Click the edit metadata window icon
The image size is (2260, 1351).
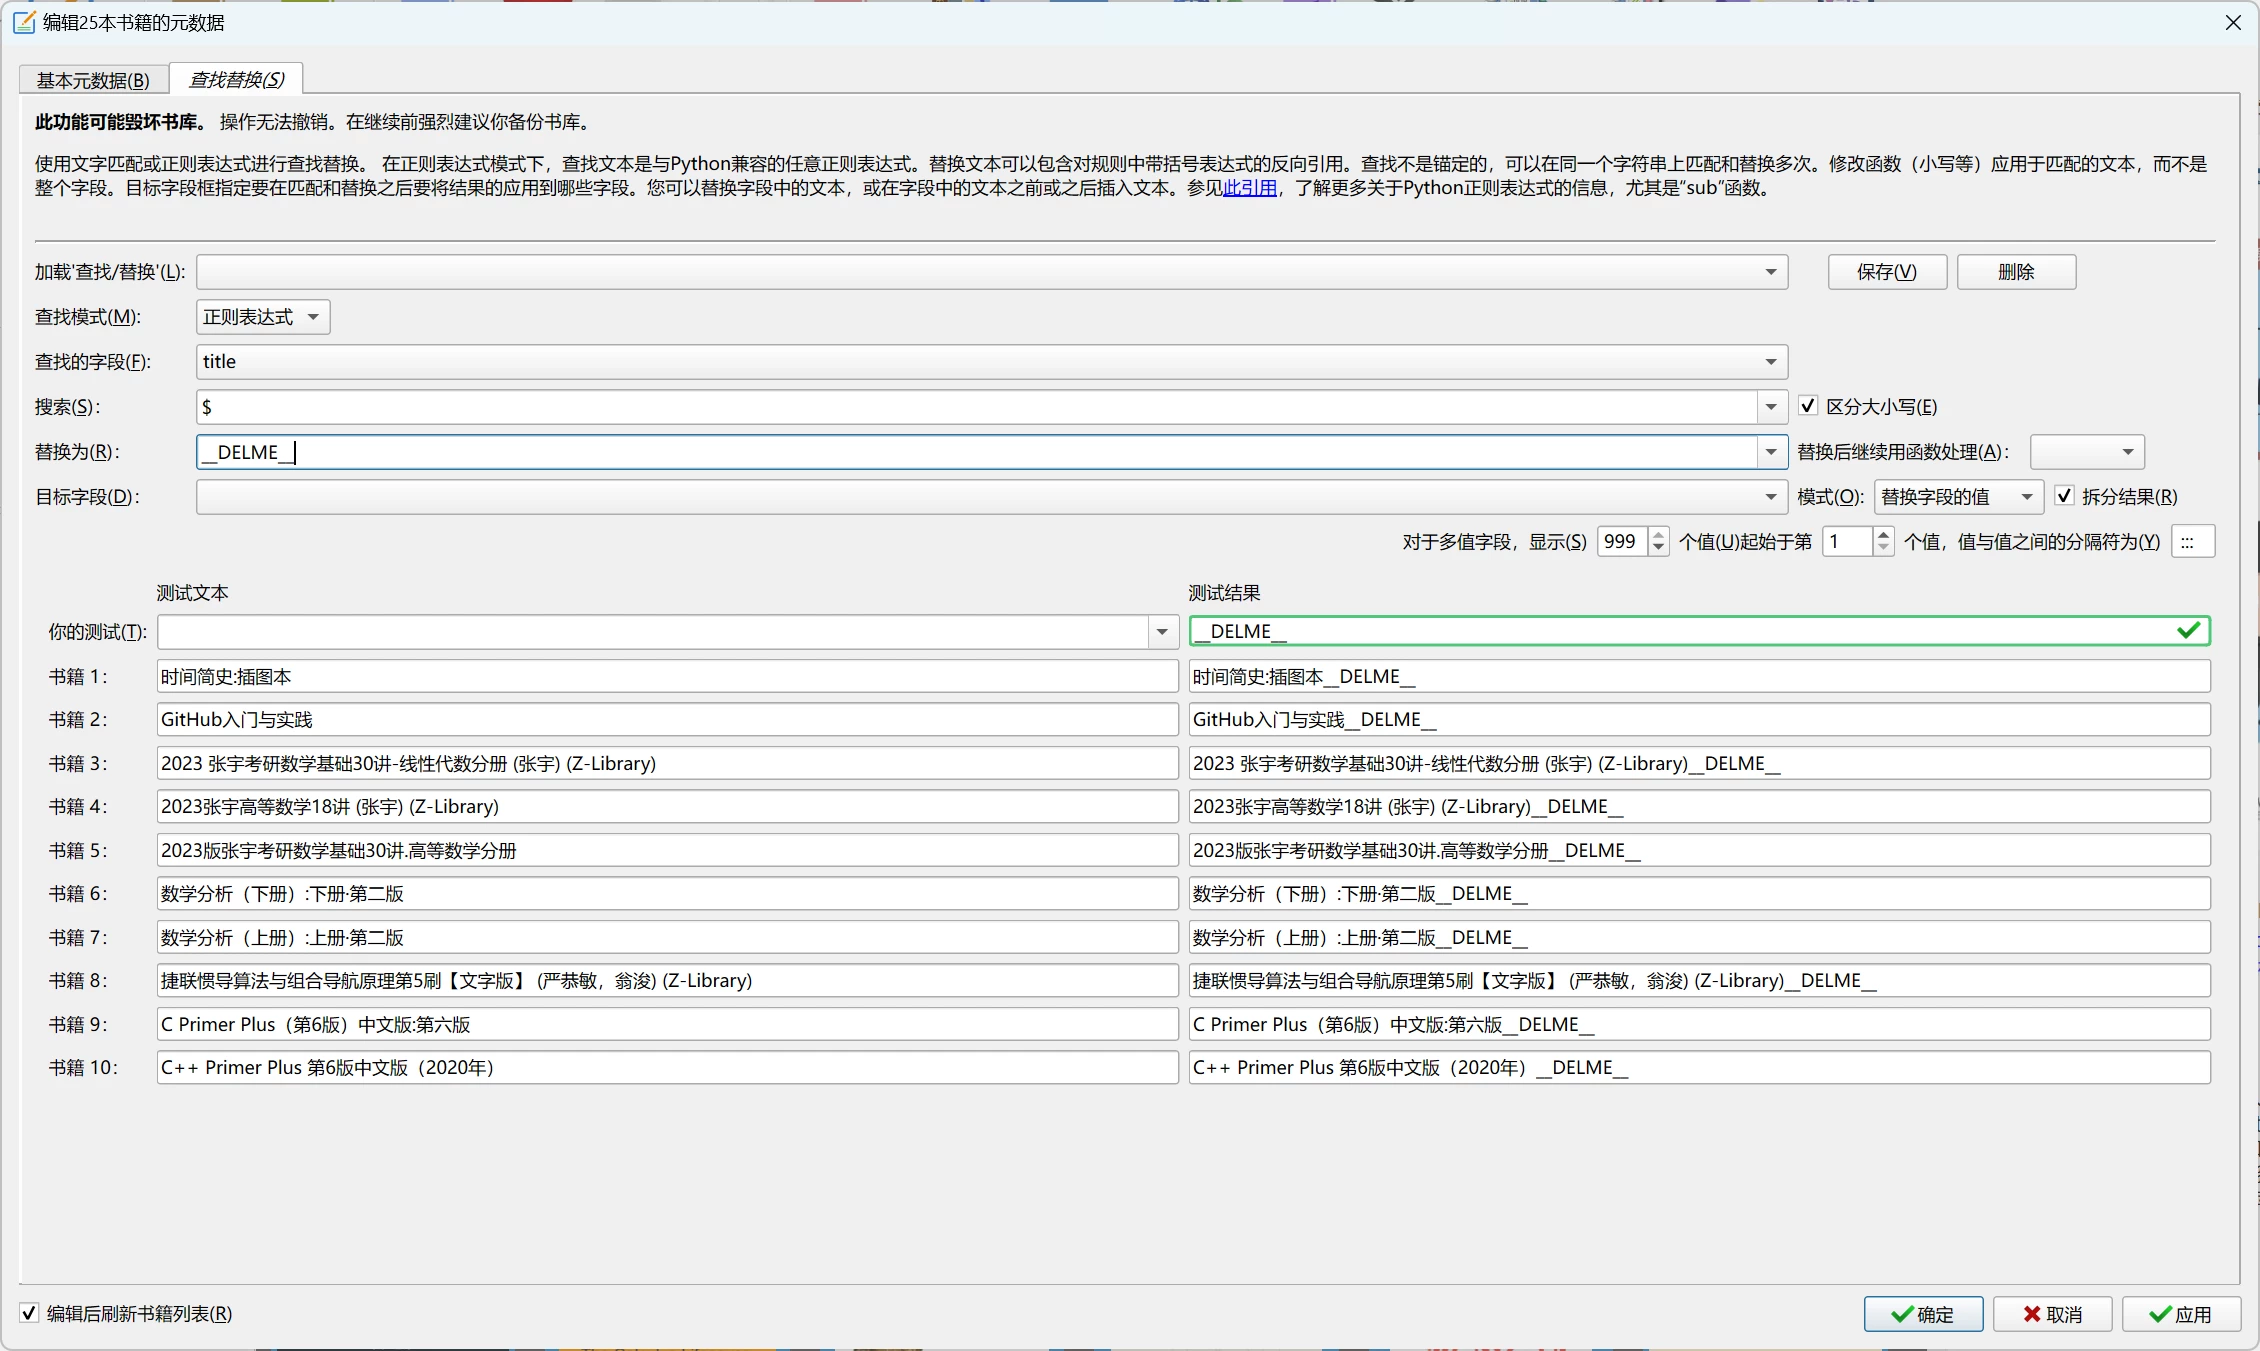[24, 22]
